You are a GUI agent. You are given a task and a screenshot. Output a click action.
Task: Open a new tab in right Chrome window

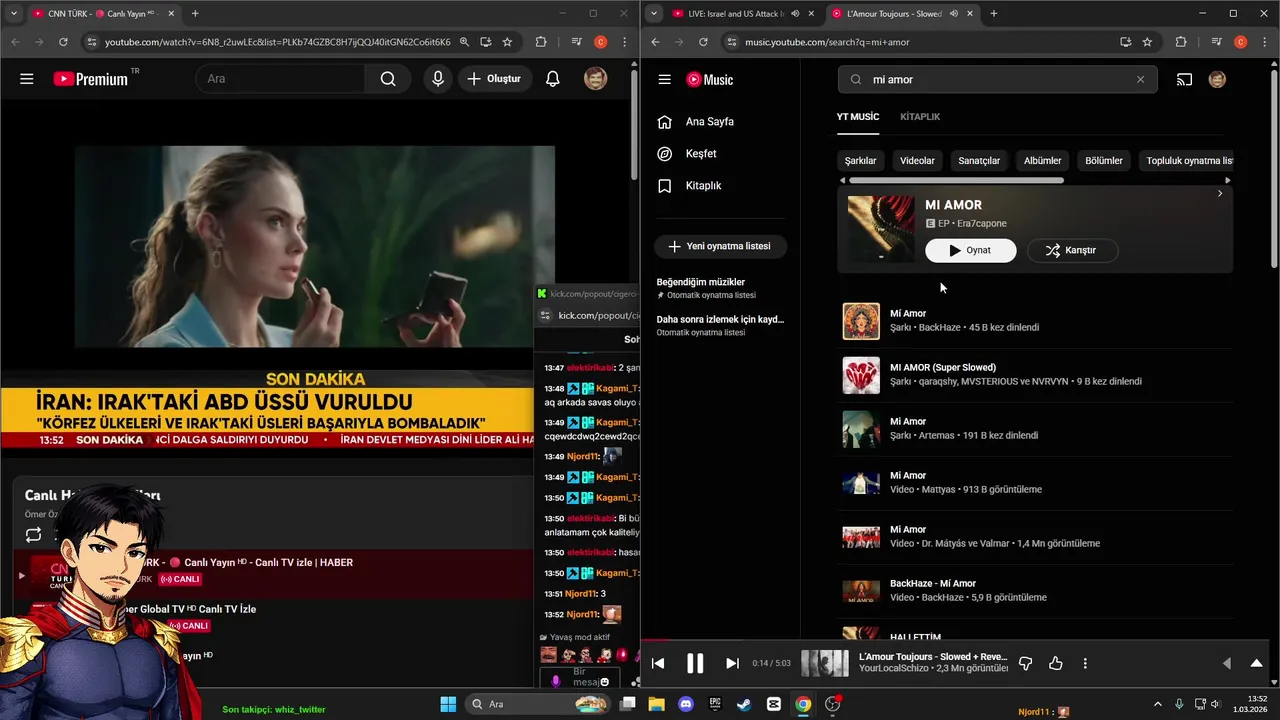(x=993, y=13)
